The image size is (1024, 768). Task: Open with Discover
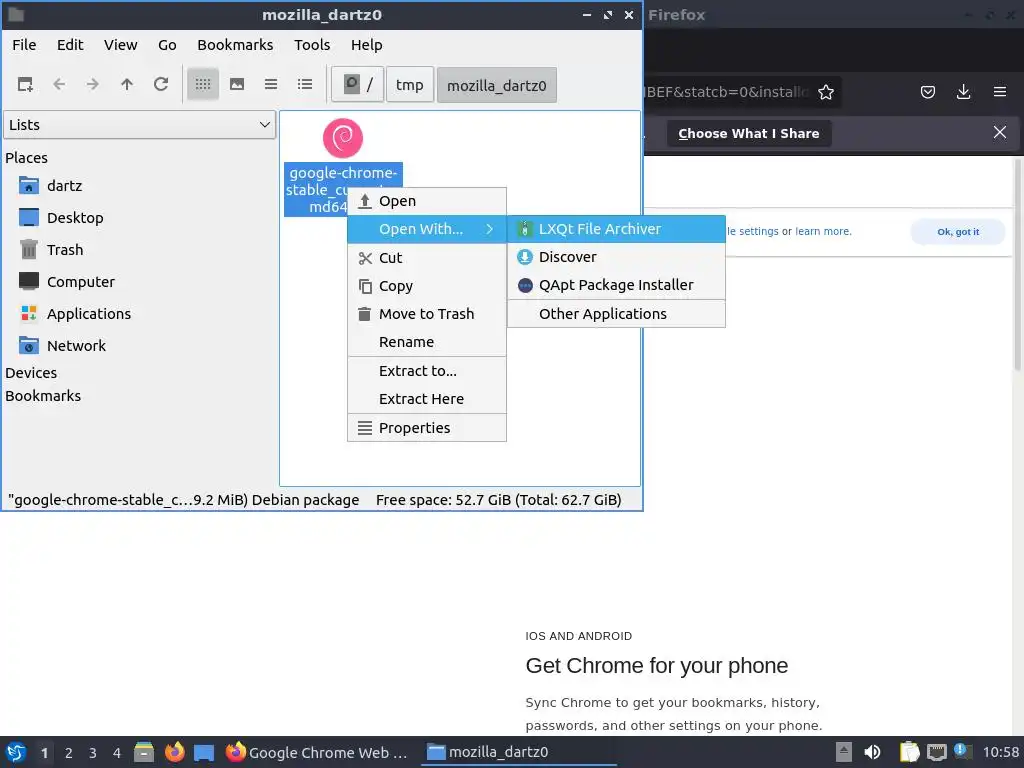[x=616, y=257]
